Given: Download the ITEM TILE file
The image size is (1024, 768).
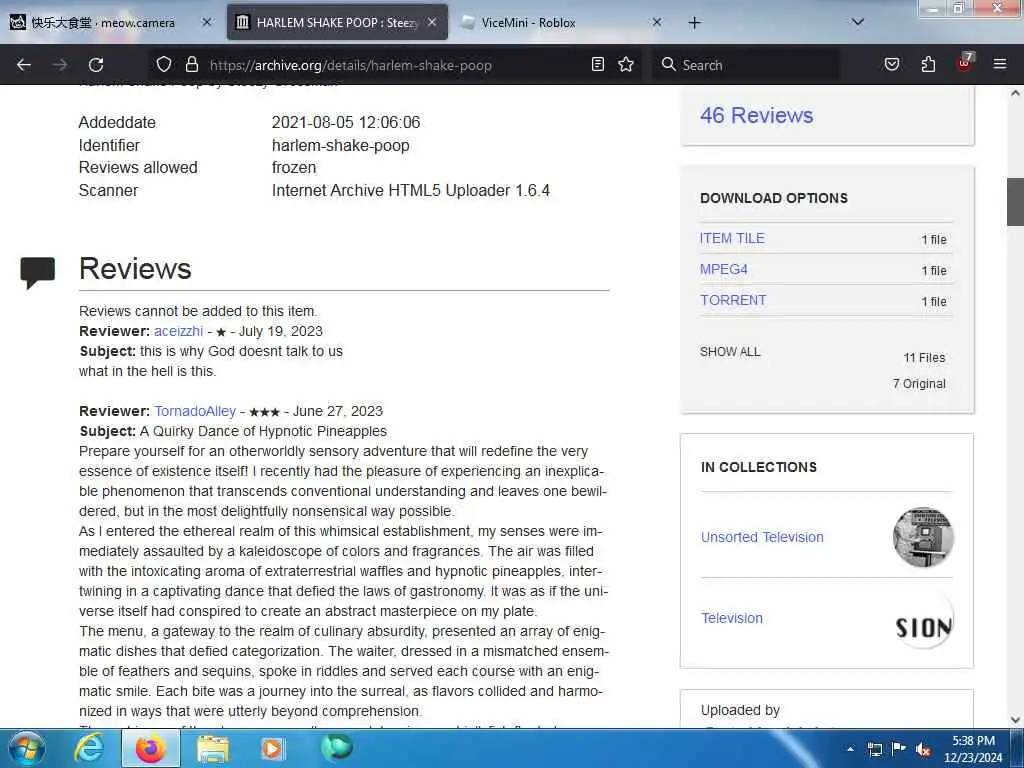Looking at the screenshot, I should click(x=732, y=238).
